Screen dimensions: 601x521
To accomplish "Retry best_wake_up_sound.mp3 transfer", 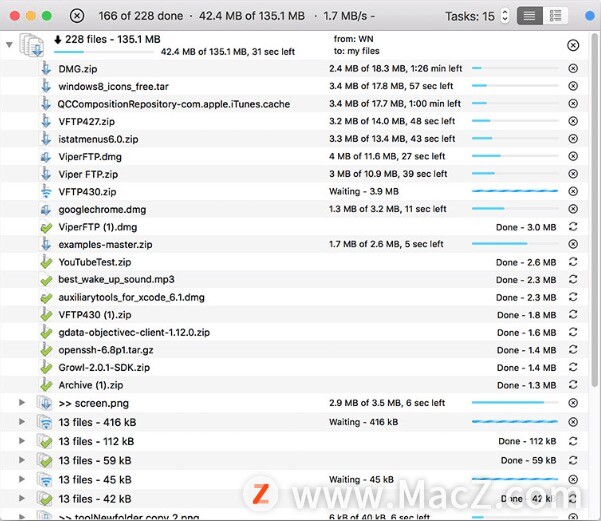I will click(x=573, y=279).
